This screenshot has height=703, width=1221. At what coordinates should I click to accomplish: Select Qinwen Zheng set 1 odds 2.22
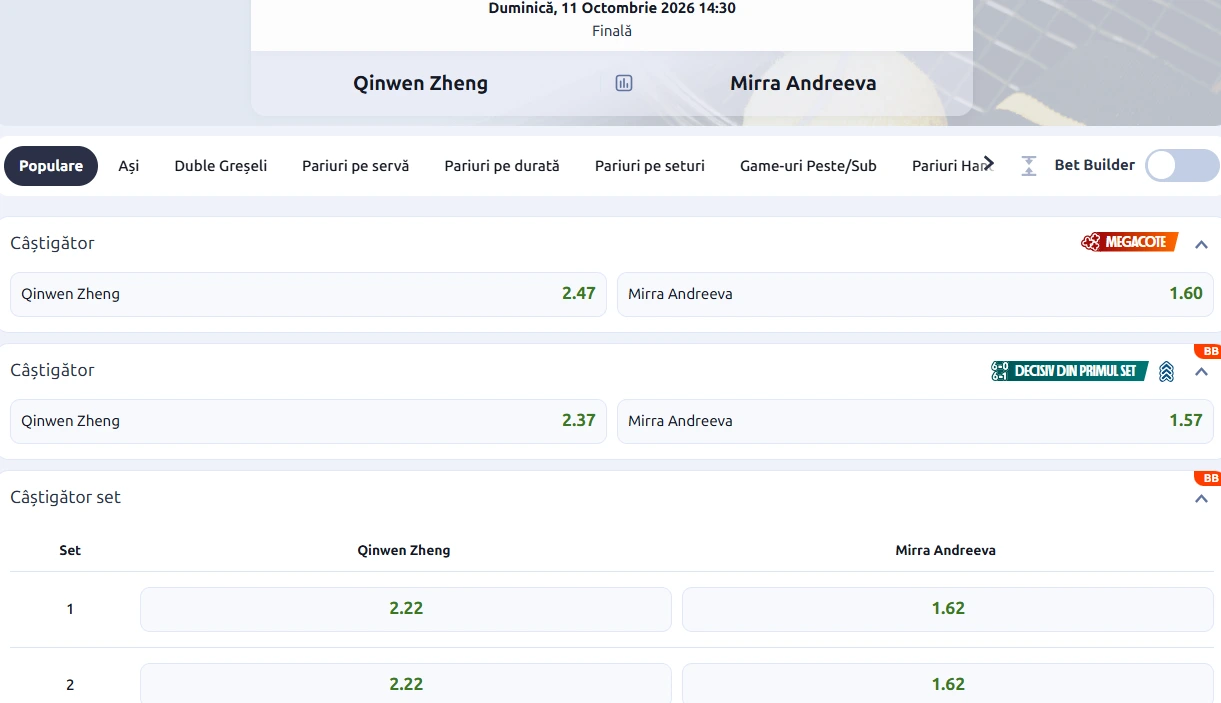(x=406, y=609)
